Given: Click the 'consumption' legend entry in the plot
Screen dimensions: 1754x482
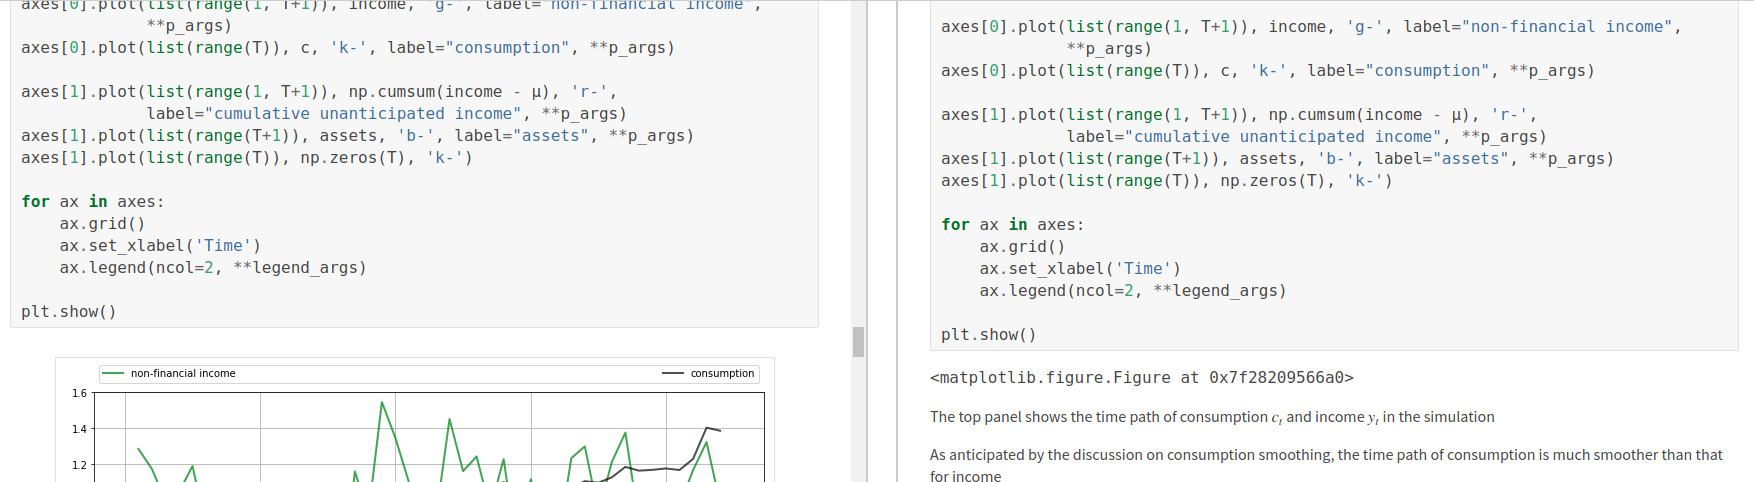Looking at the screenshot, I should (x=708, y=374).
